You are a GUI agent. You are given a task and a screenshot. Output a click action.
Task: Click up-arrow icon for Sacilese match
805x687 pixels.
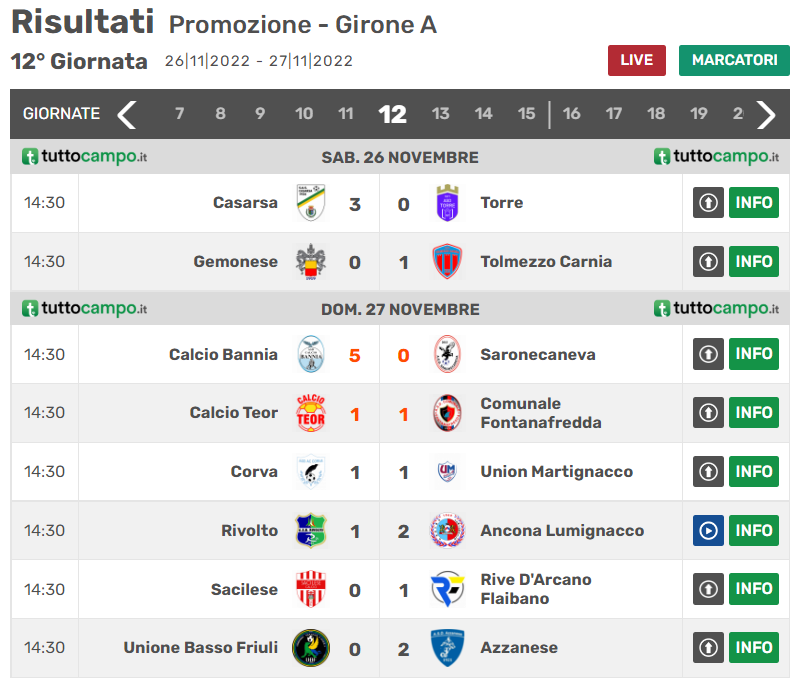click(708, 589)
